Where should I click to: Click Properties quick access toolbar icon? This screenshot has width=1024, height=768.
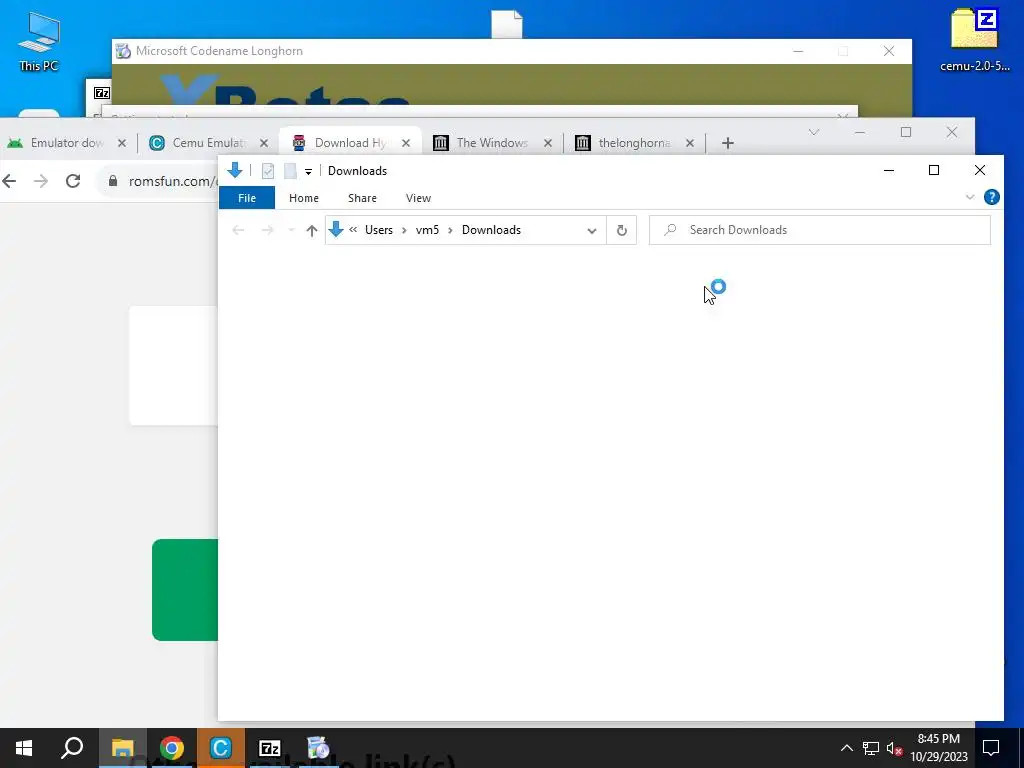pyautogui.click(x=268, y=171)
